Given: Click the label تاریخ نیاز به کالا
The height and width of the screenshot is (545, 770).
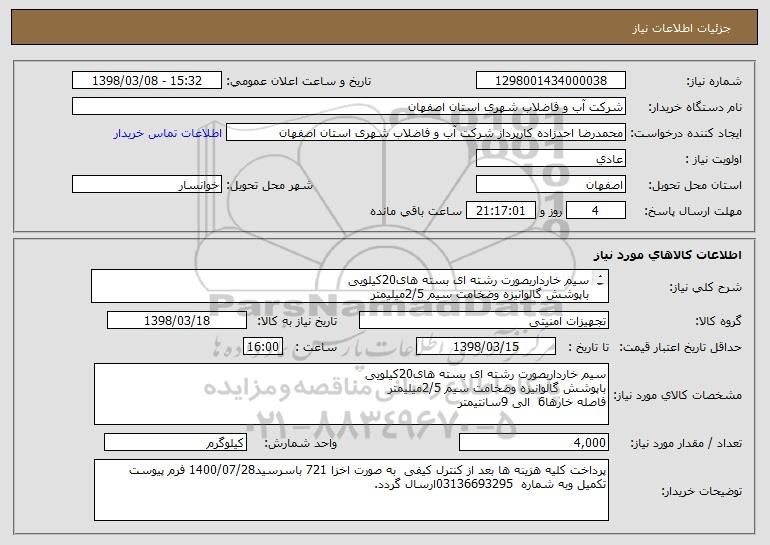Looking at the screenshot, I should 297,322.
